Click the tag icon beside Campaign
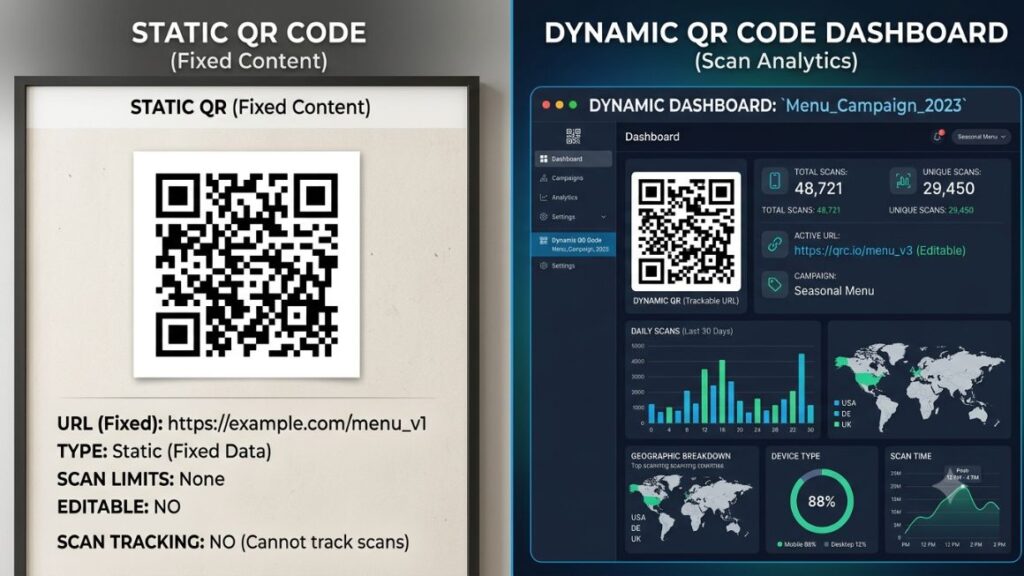Viewport: 1024px width, 576px height. pyautogui.click(x=775, y=285)
